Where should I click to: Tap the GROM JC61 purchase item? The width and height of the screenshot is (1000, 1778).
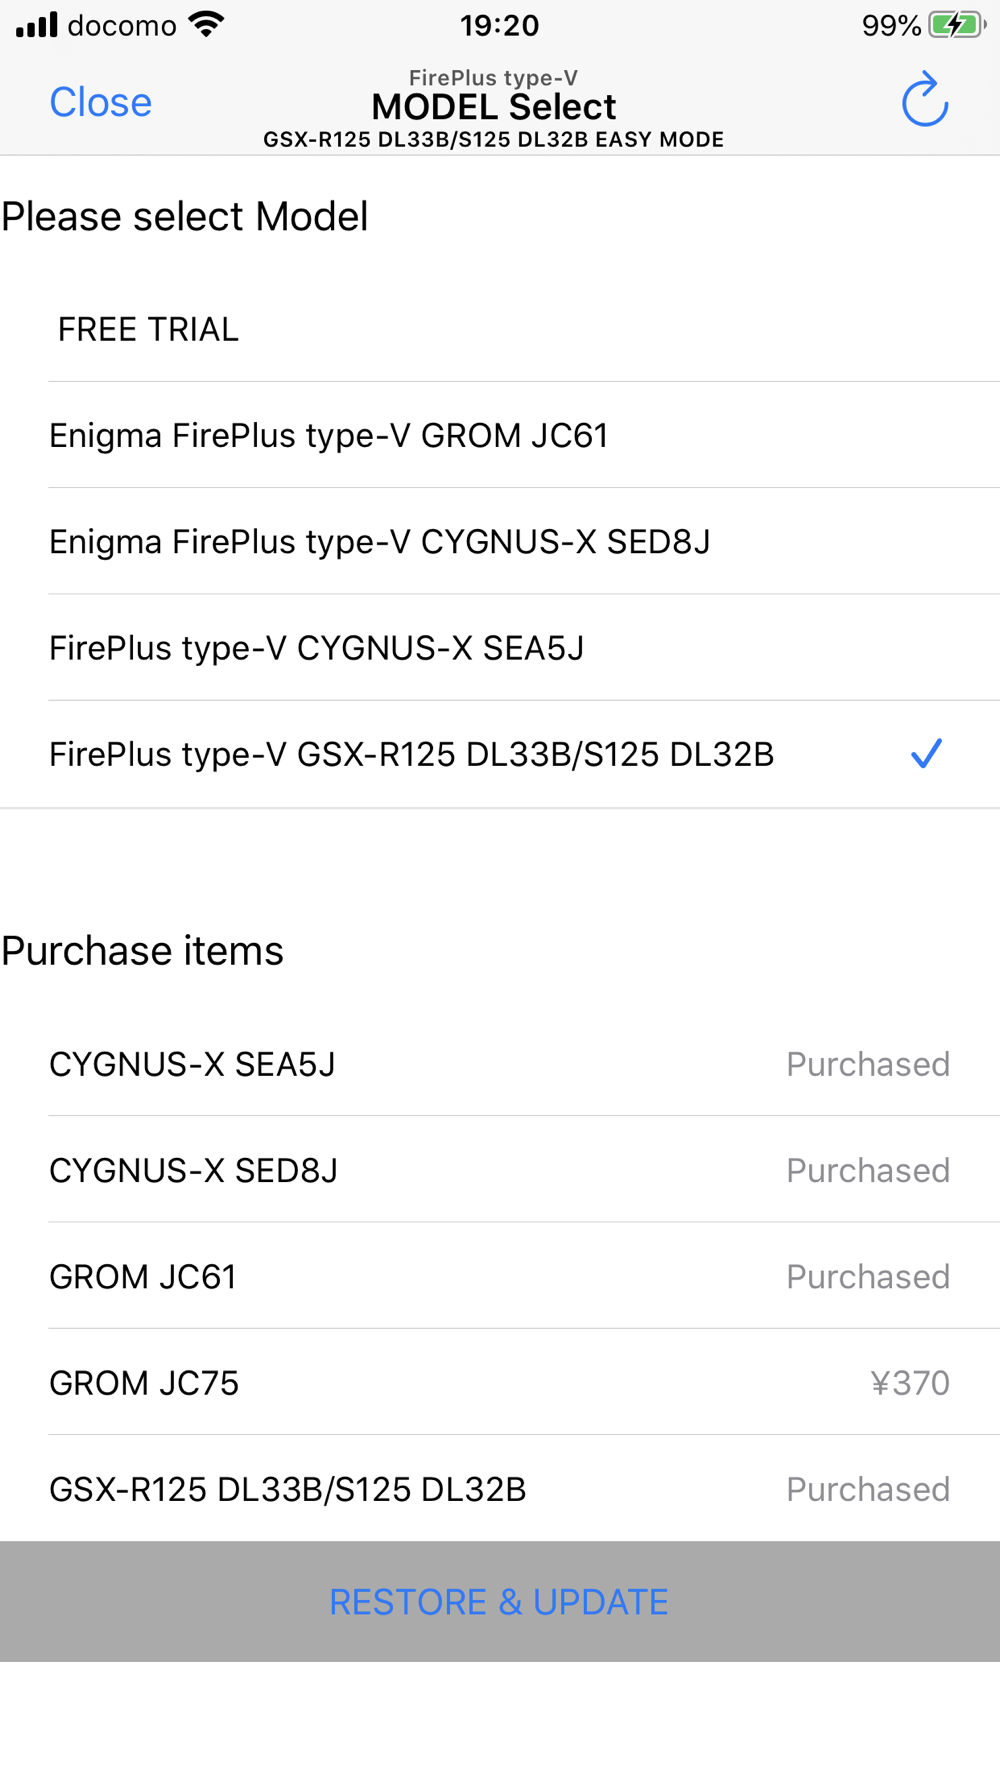point(143,1277)
